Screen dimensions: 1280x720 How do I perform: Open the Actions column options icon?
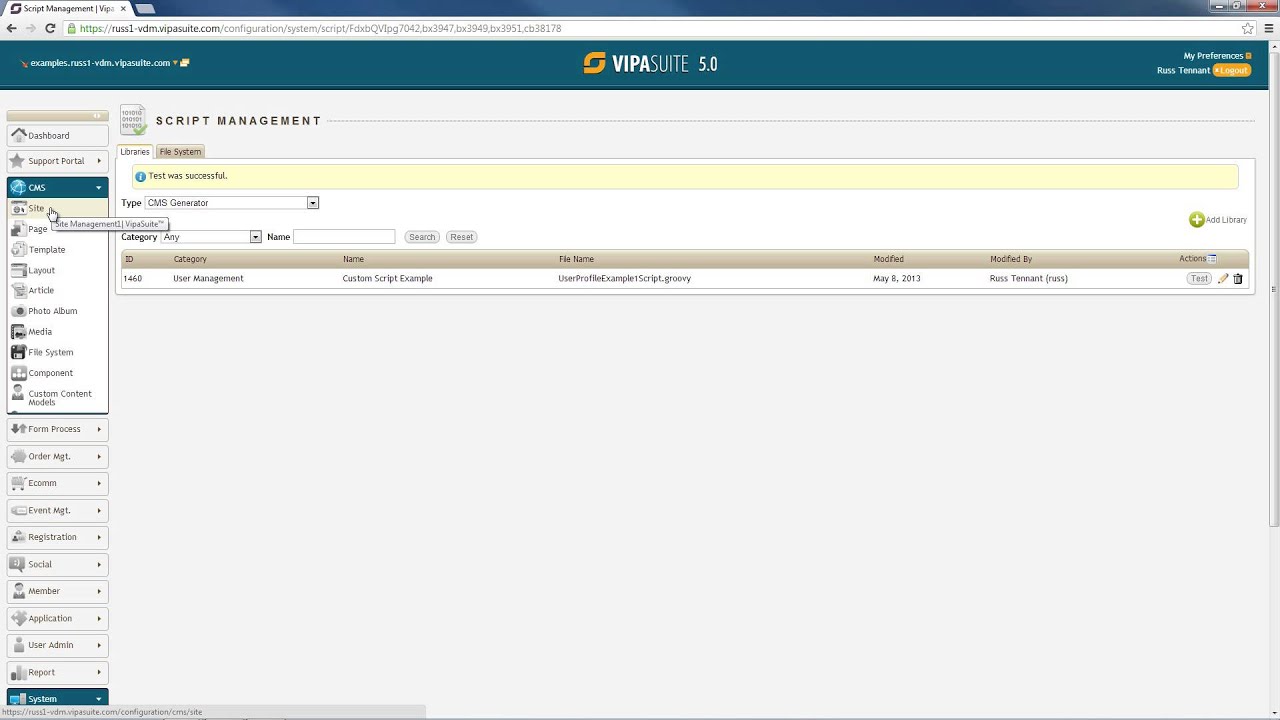point(1212,259)
